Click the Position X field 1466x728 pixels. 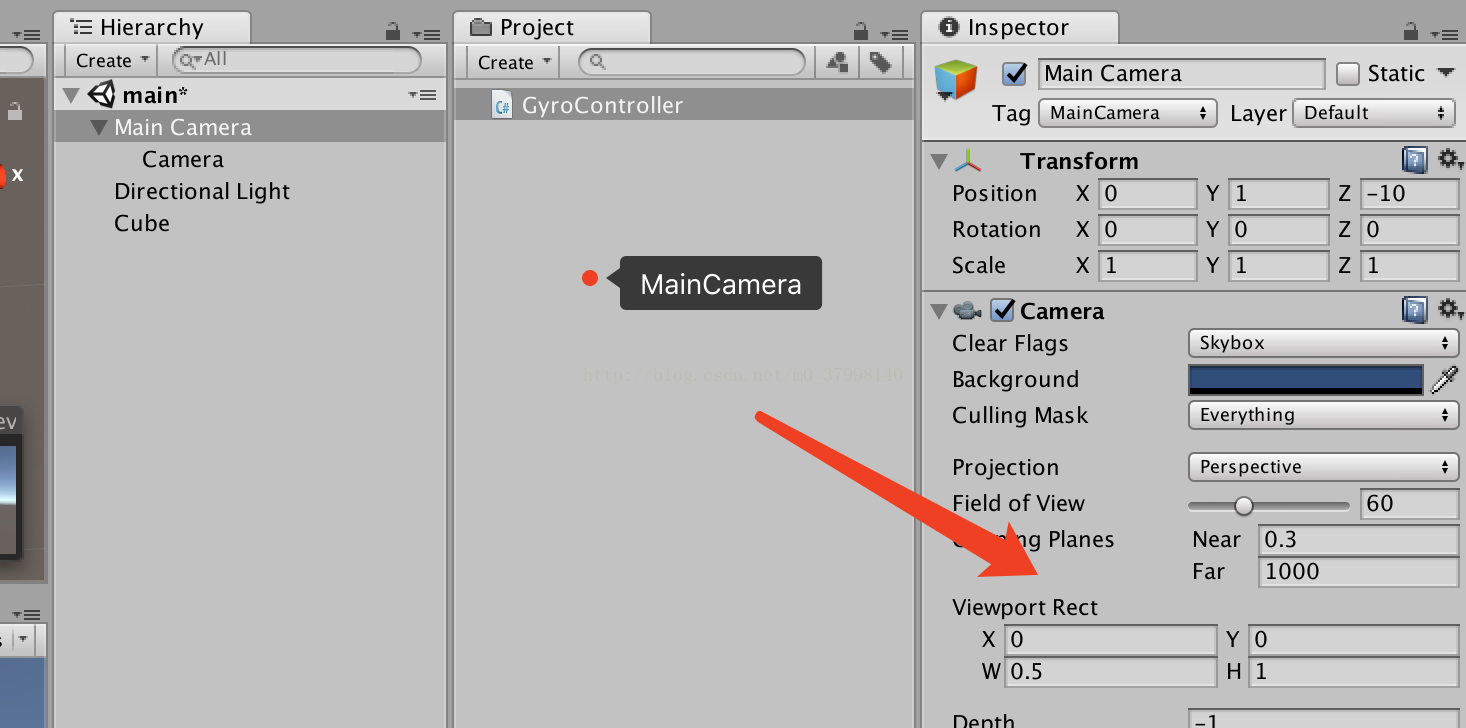(1147, 194)
